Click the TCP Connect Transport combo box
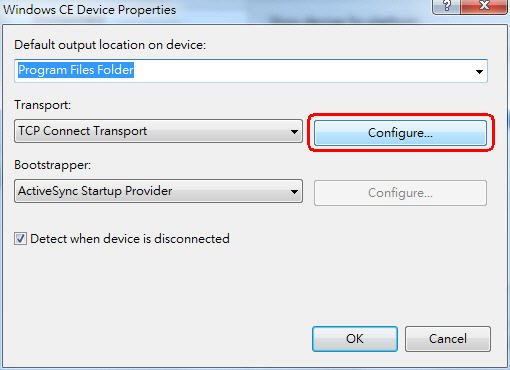Screen dimensions: 510x370 pos(158,131)
